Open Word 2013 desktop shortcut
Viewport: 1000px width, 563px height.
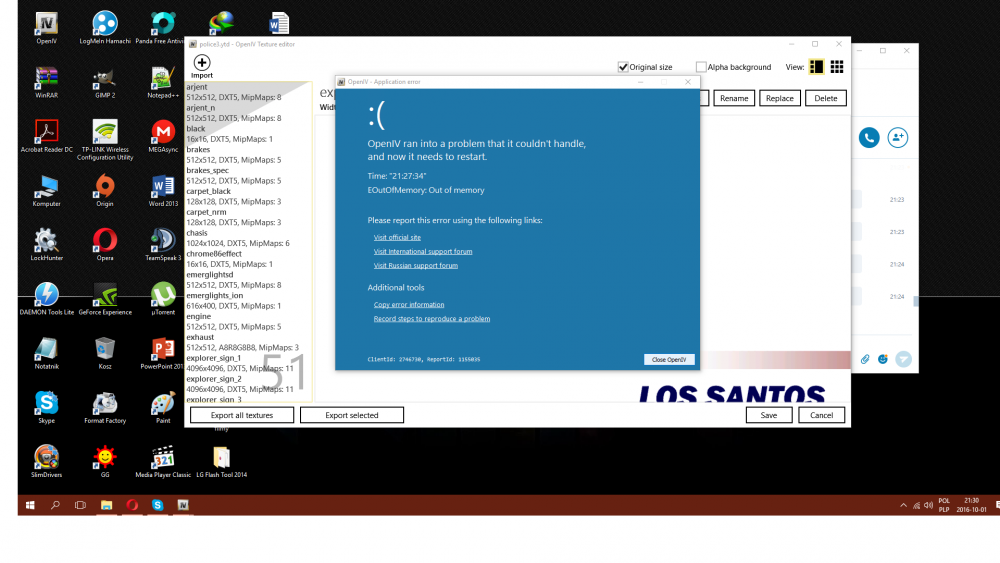point(163,191)
